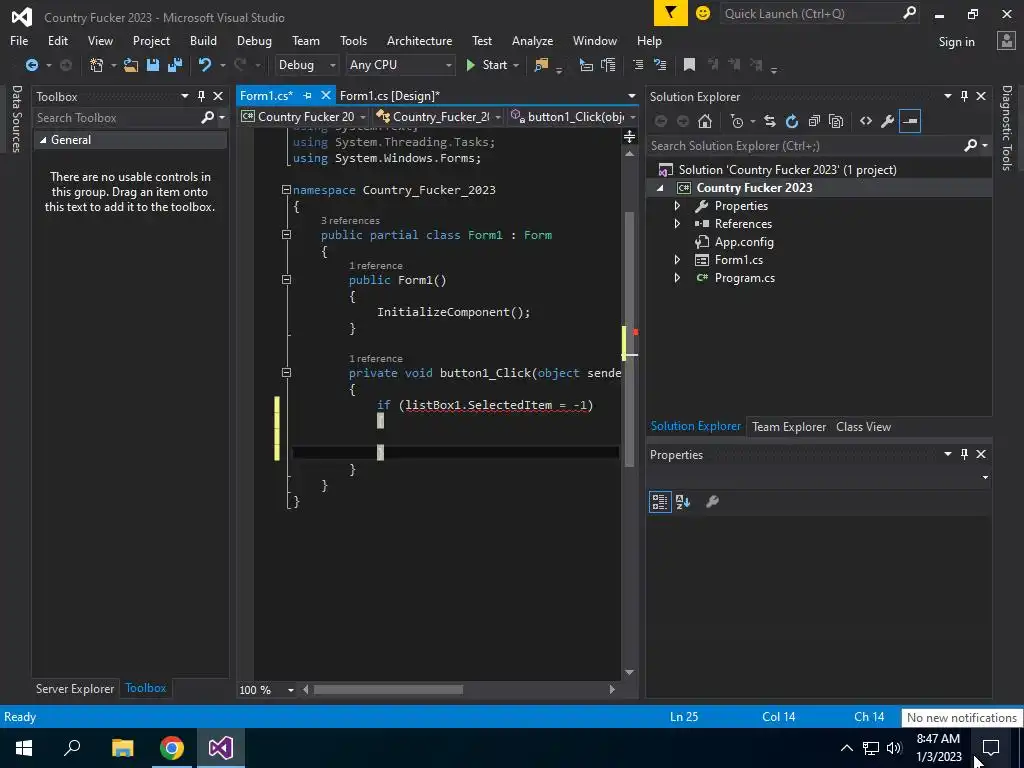The width and height of the screenshot is (1024, 768).
Task: Click the Show All Files icon
Action: (836, 121)
